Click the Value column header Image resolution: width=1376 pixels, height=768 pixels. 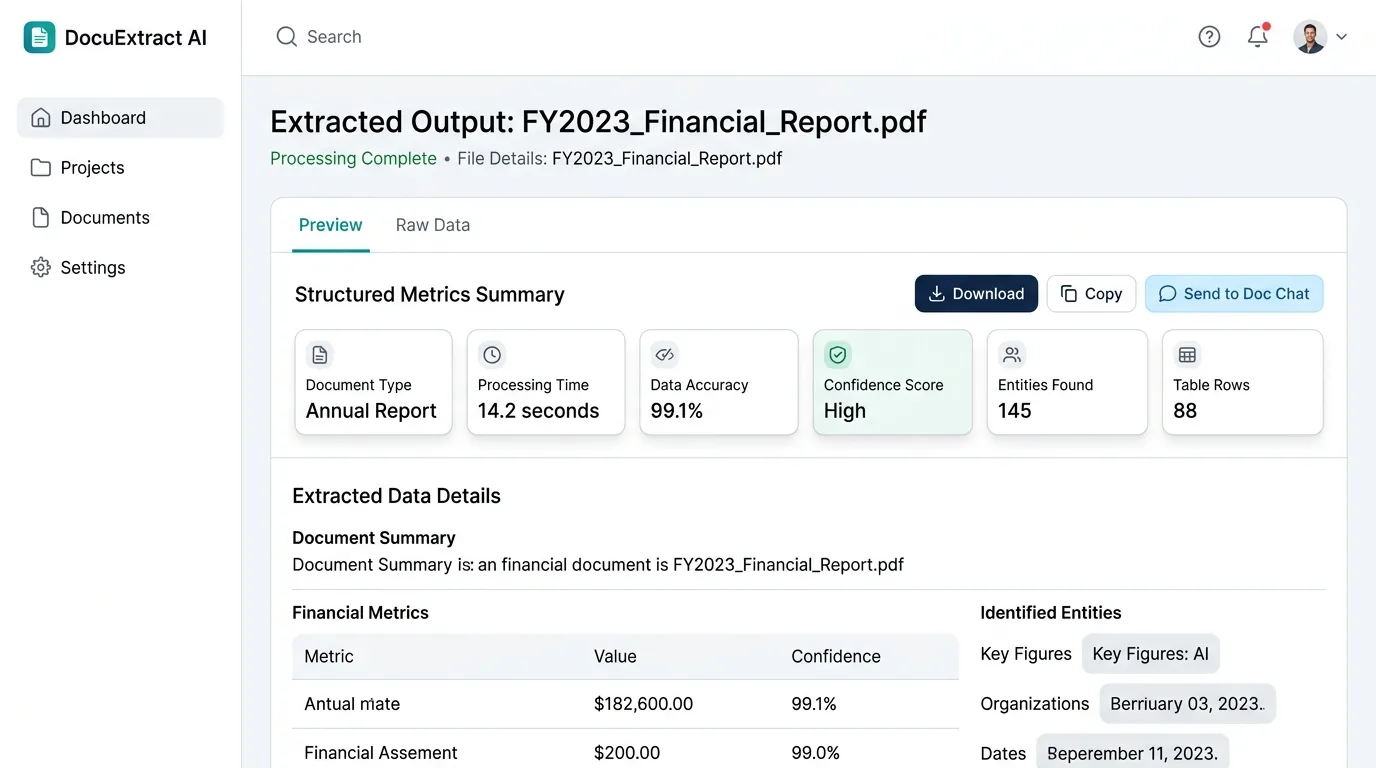coord(615,657)
